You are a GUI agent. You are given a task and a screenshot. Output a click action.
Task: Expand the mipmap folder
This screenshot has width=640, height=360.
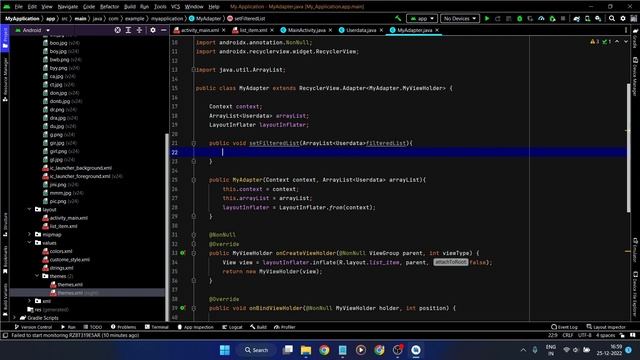pos(29,234)
